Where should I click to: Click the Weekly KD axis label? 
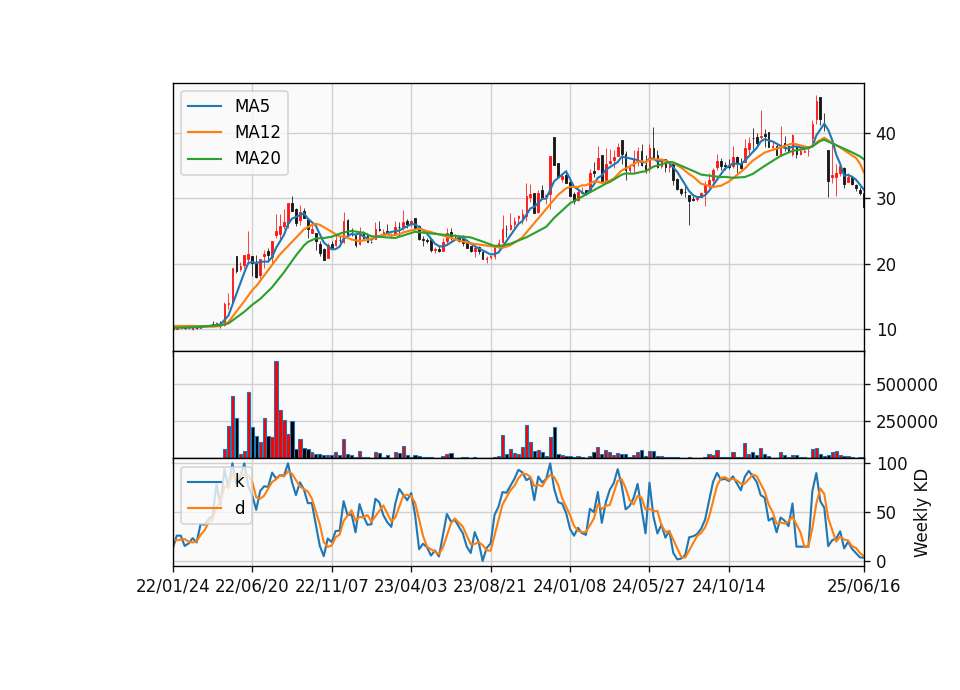(x=921, y=513)
